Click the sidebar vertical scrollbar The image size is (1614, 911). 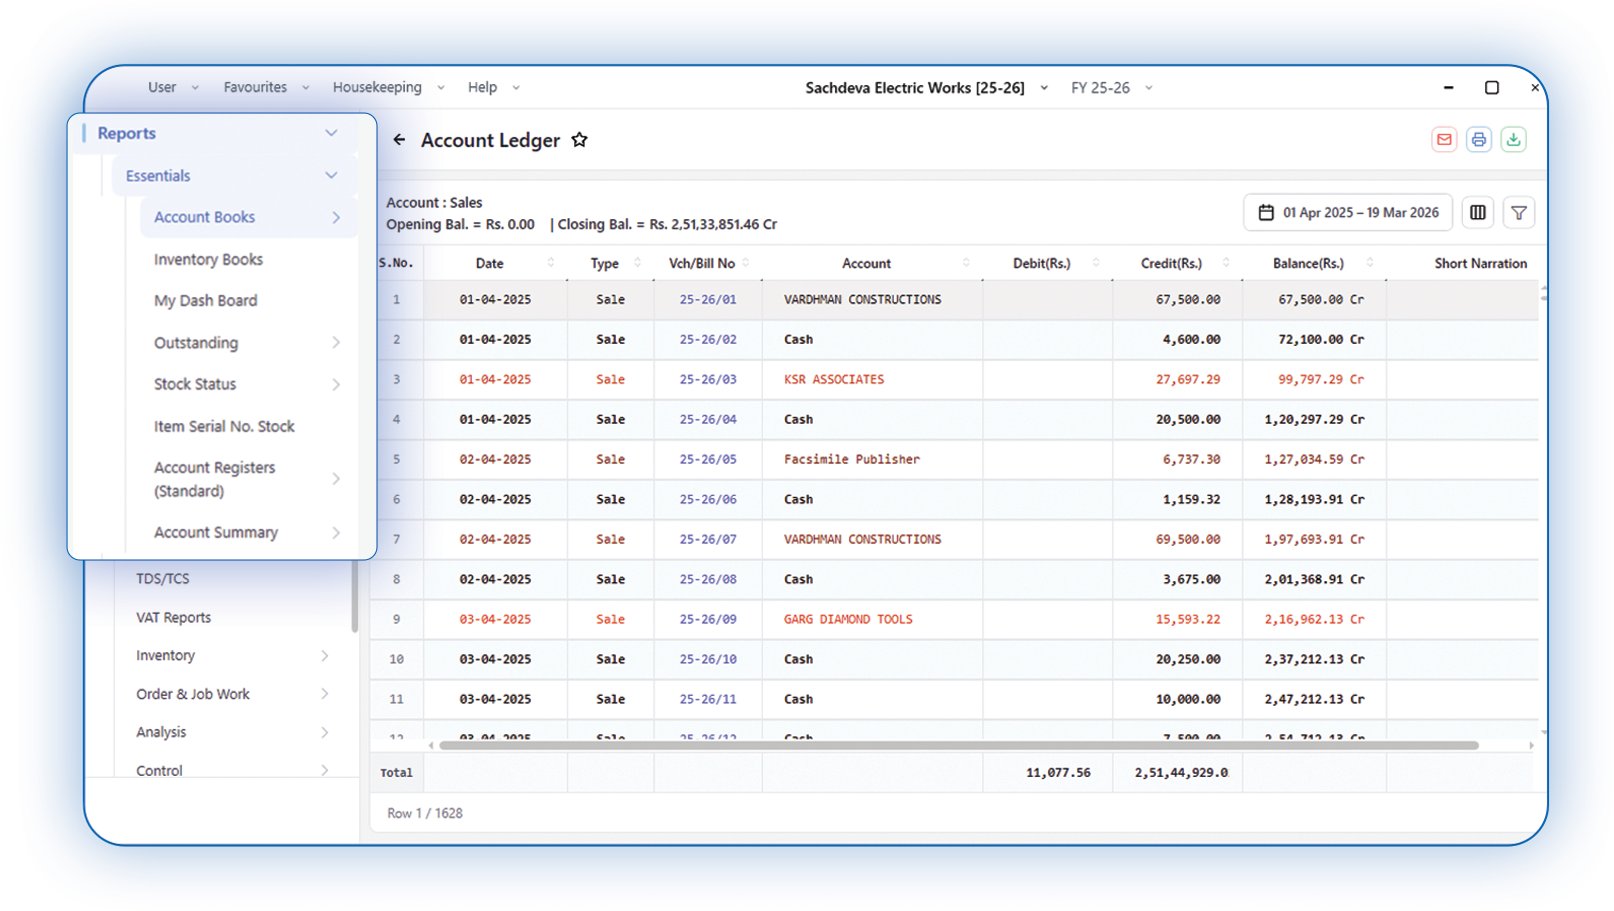click(x=354, y=597)
